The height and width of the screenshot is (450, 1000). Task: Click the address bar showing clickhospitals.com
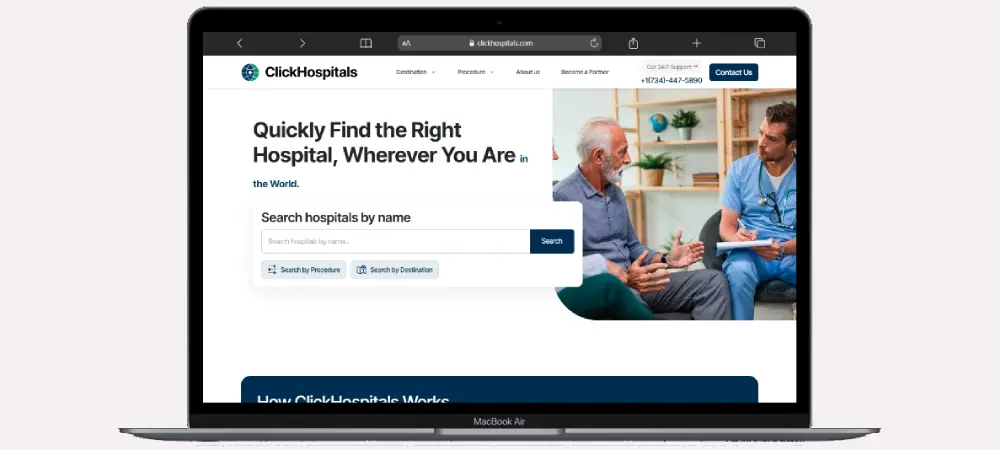(499, 43)
